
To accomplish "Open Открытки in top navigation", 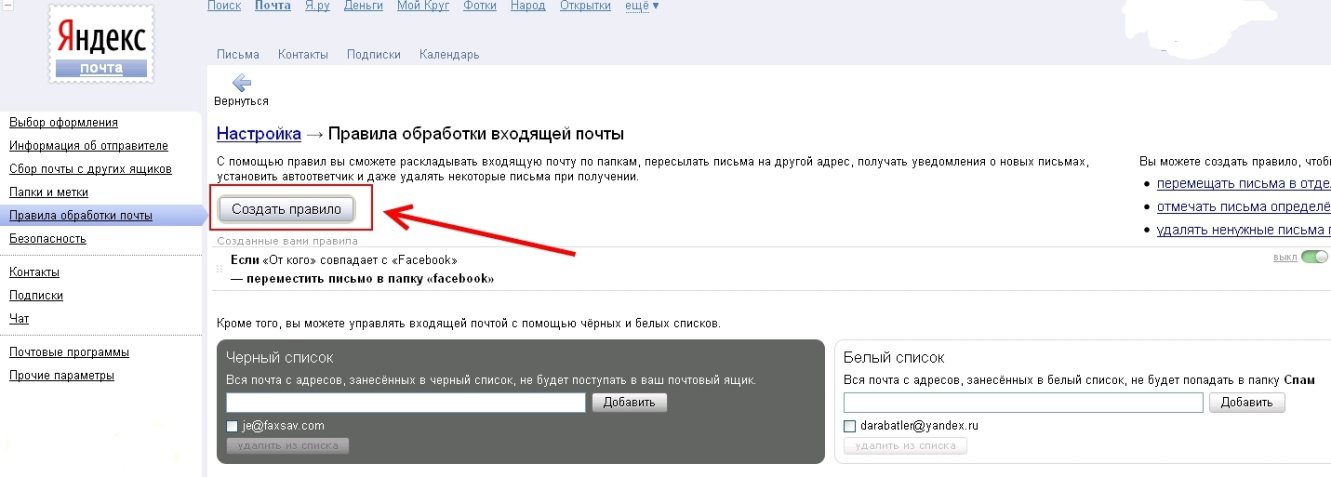I will tap(586, 7).
